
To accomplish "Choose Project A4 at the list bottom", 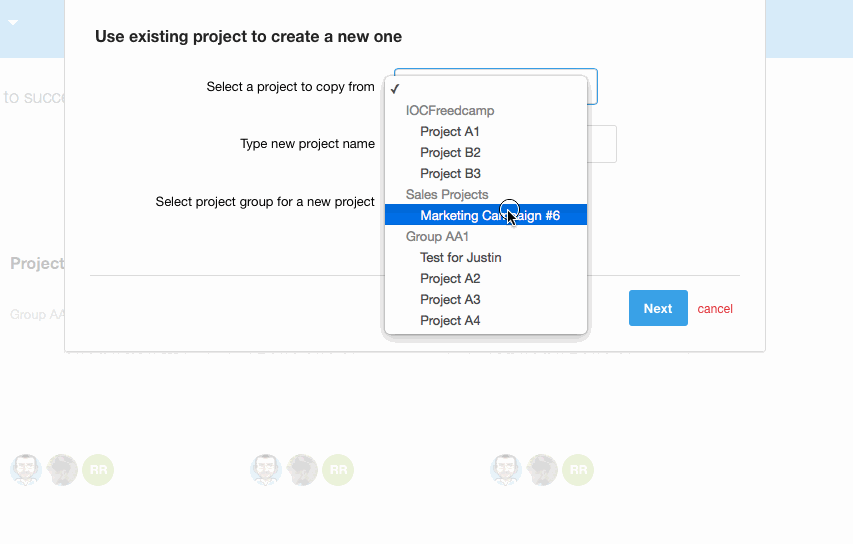I will 485,320.
